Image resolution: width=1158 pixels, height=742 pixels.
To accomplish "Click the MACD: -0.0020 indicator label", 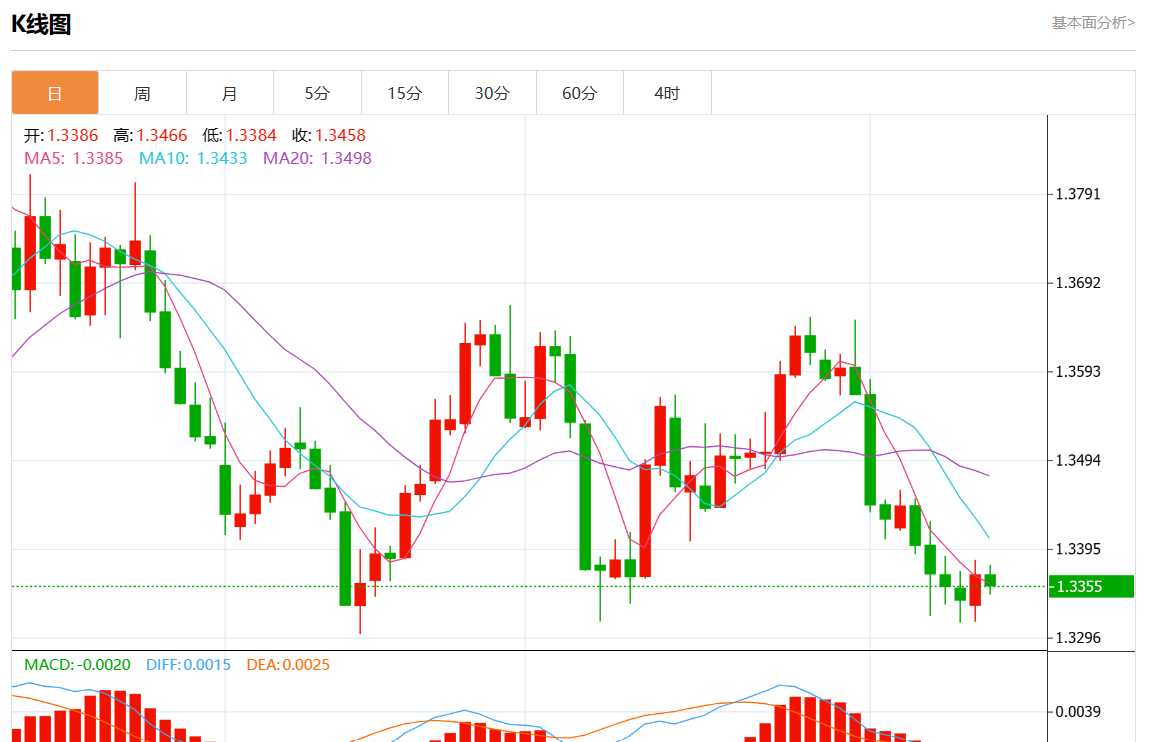I will [x=77, y=664].
